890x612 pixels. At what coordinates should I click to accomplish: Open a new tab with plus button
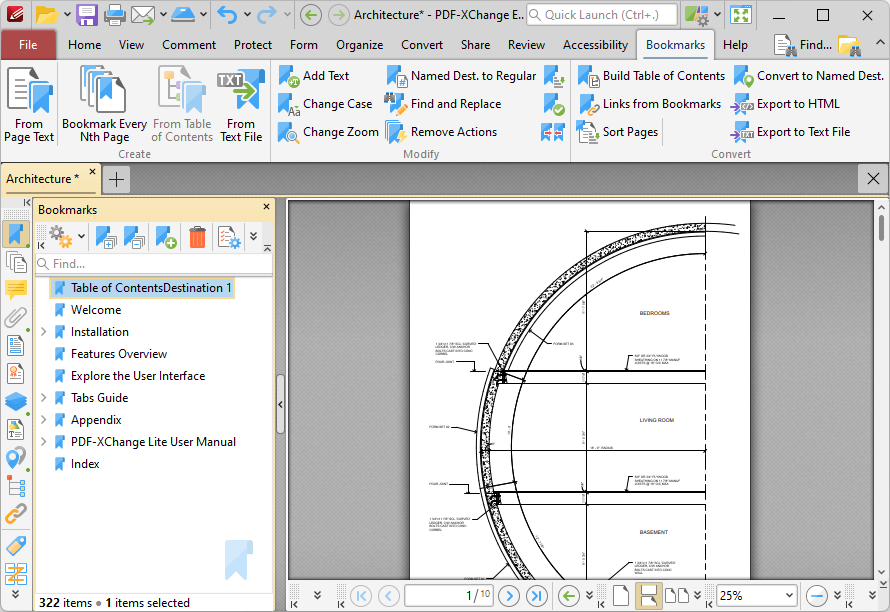(x=116, y=179)
